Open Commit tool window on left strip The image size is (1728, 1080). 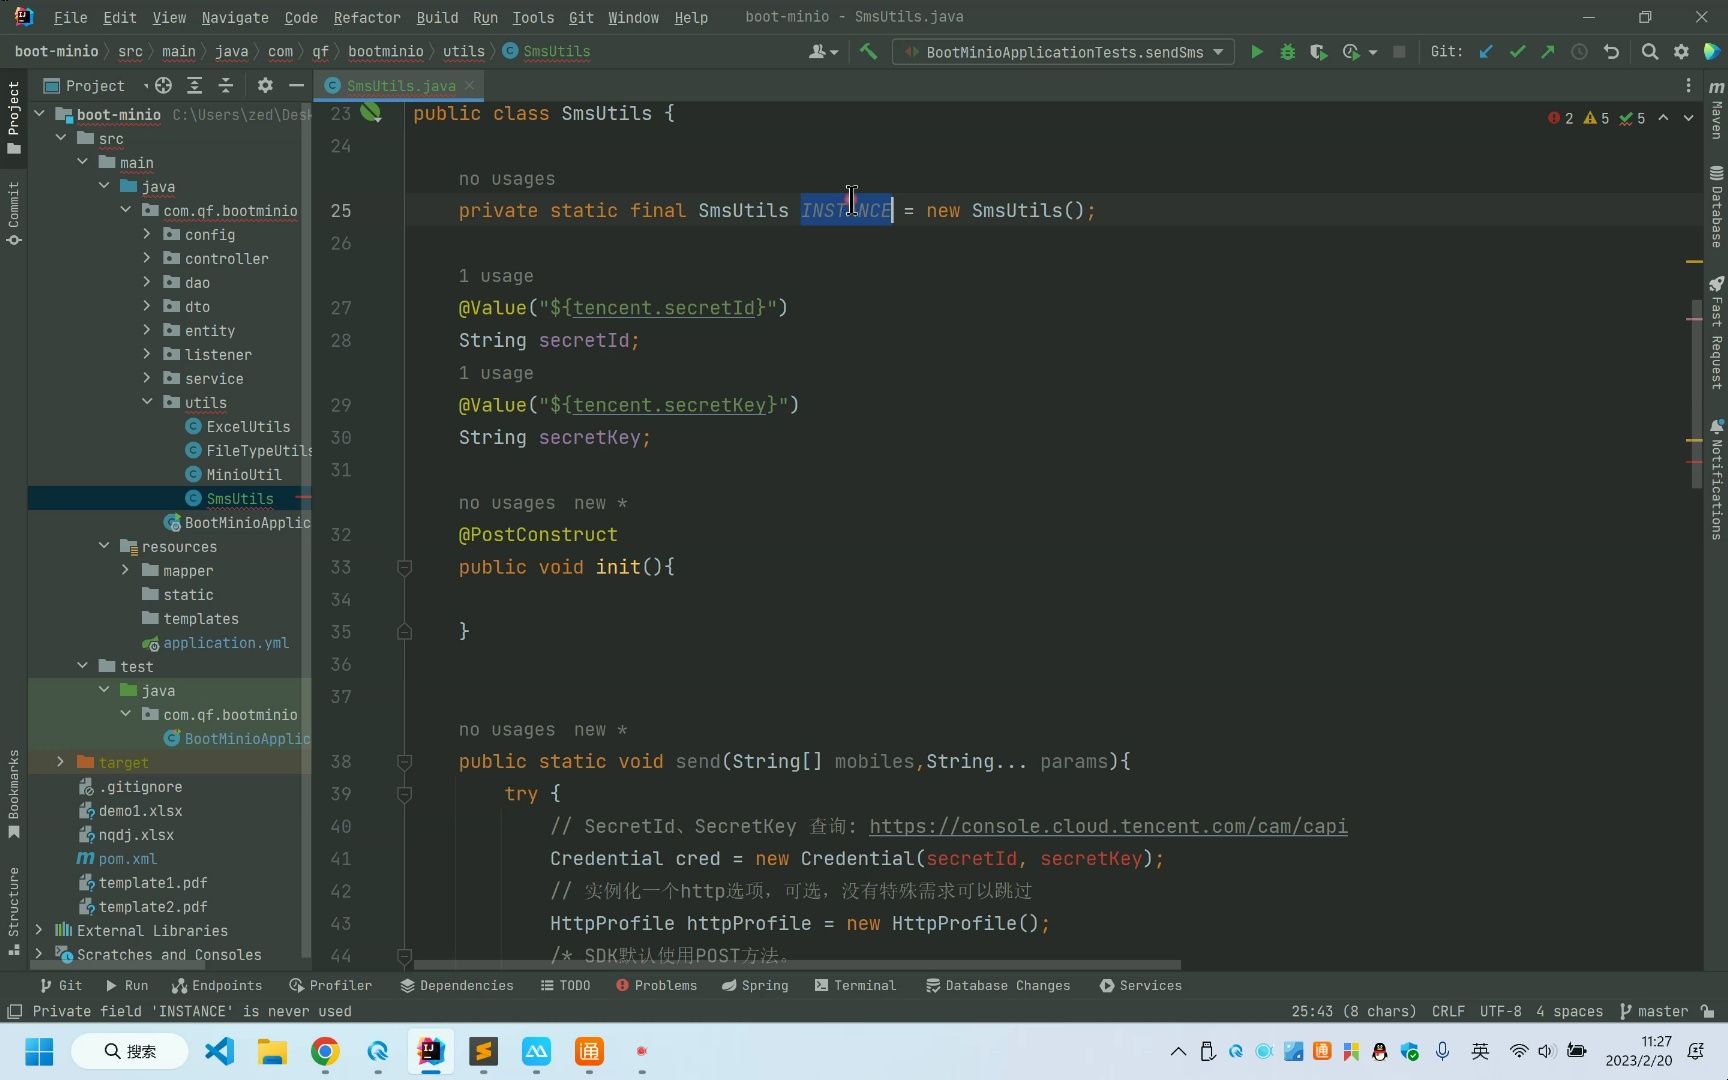coord(13,212)
